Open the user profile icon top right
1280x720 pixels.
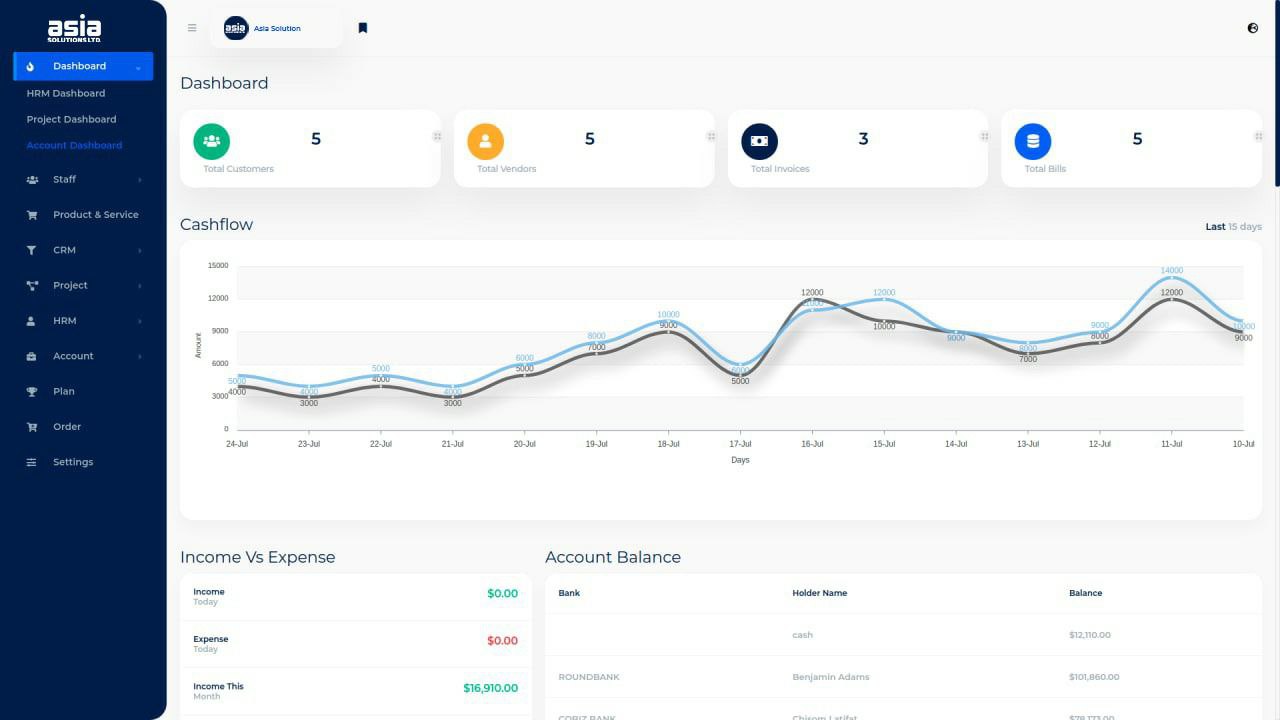pyautogui.click(x=1252, y=28)
